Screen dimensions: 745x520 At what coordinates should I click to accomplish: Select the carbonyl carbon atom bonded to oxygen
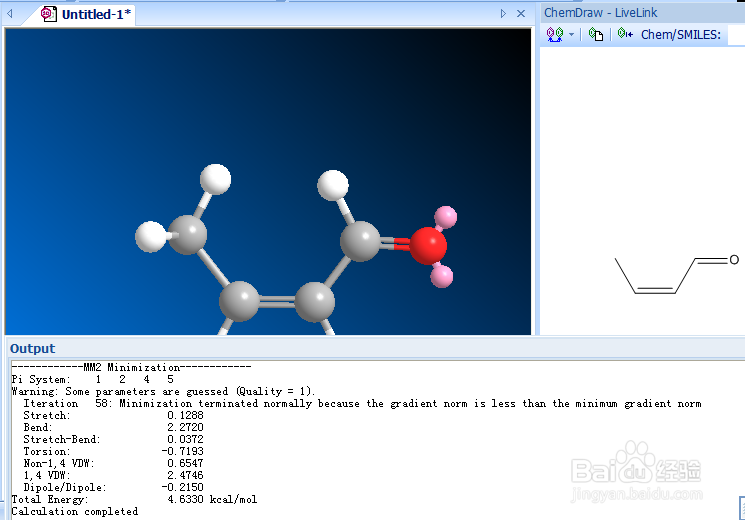click(x=360, y=241)
